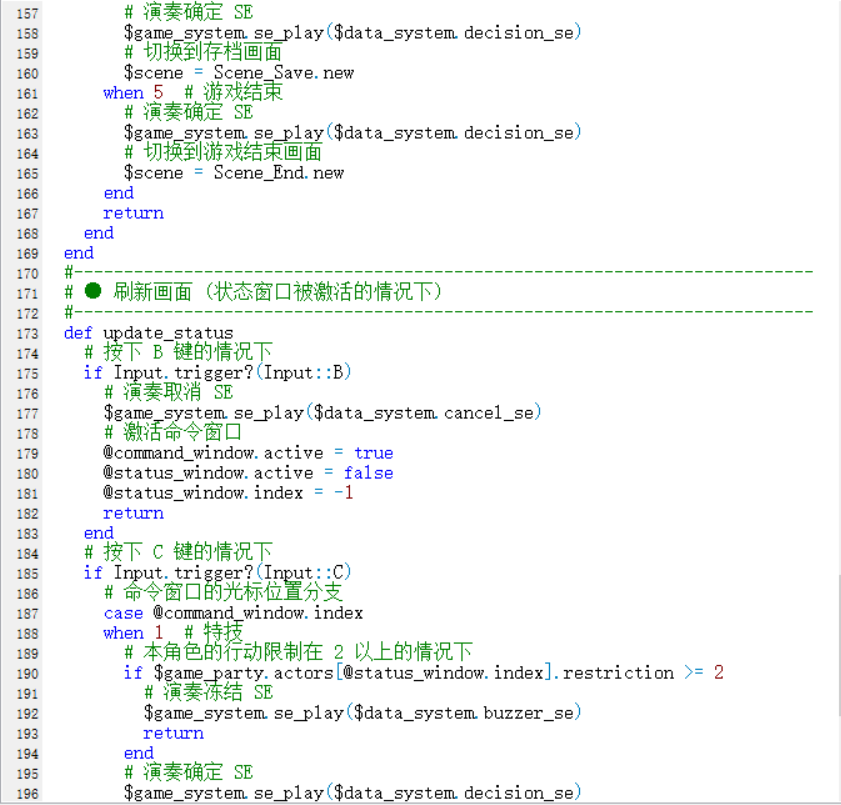This screenshot has height=805, width=841.
Task: Click 'Scene_End.new' on line 165
Action: (279, 173)
